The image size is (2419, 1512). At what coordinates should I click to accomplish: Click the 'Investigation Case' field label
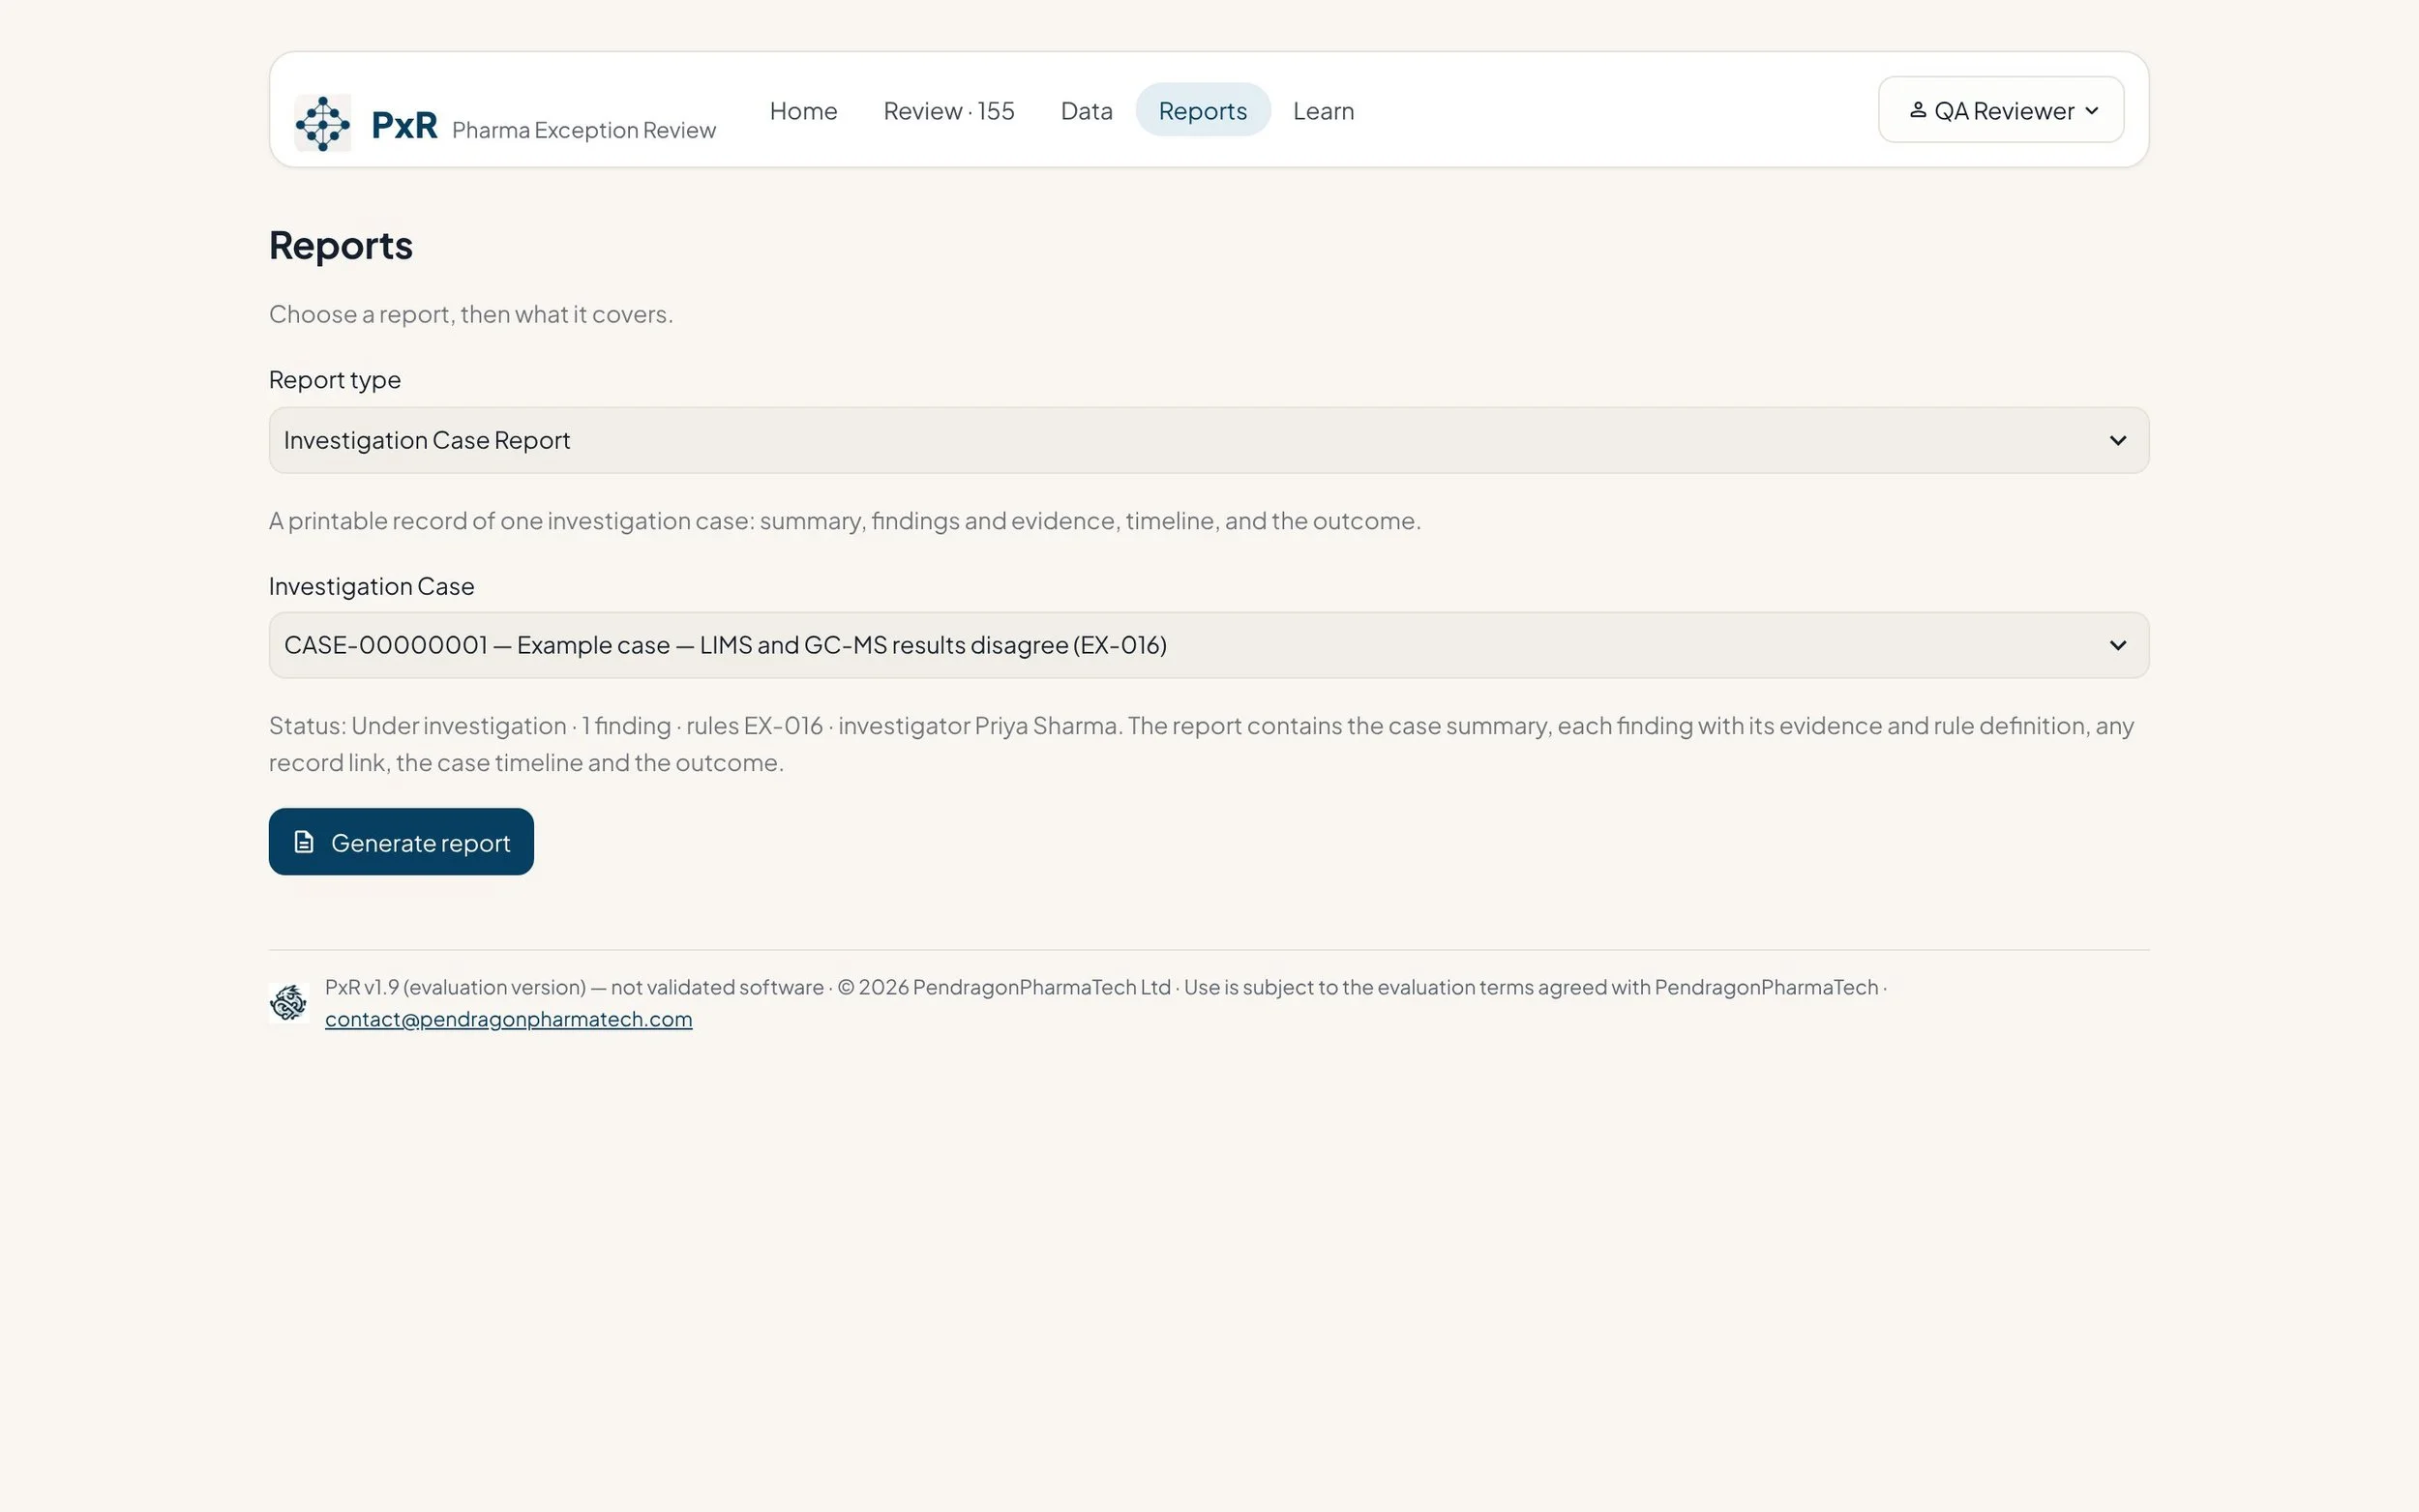371,586
